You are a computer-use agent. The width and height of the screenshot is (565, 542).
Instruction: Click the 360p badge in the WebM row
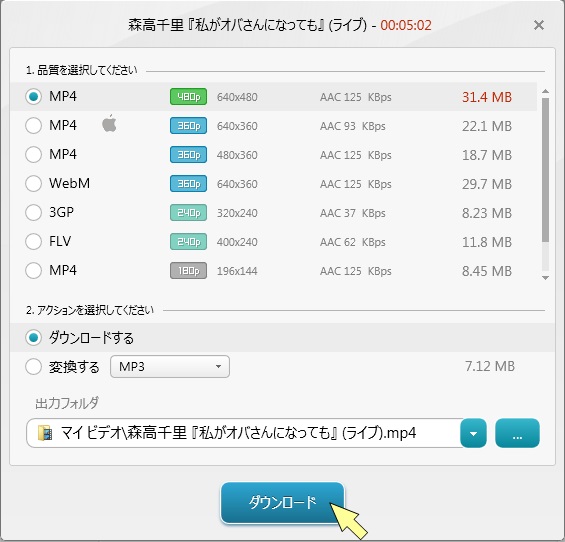[188, 183]
